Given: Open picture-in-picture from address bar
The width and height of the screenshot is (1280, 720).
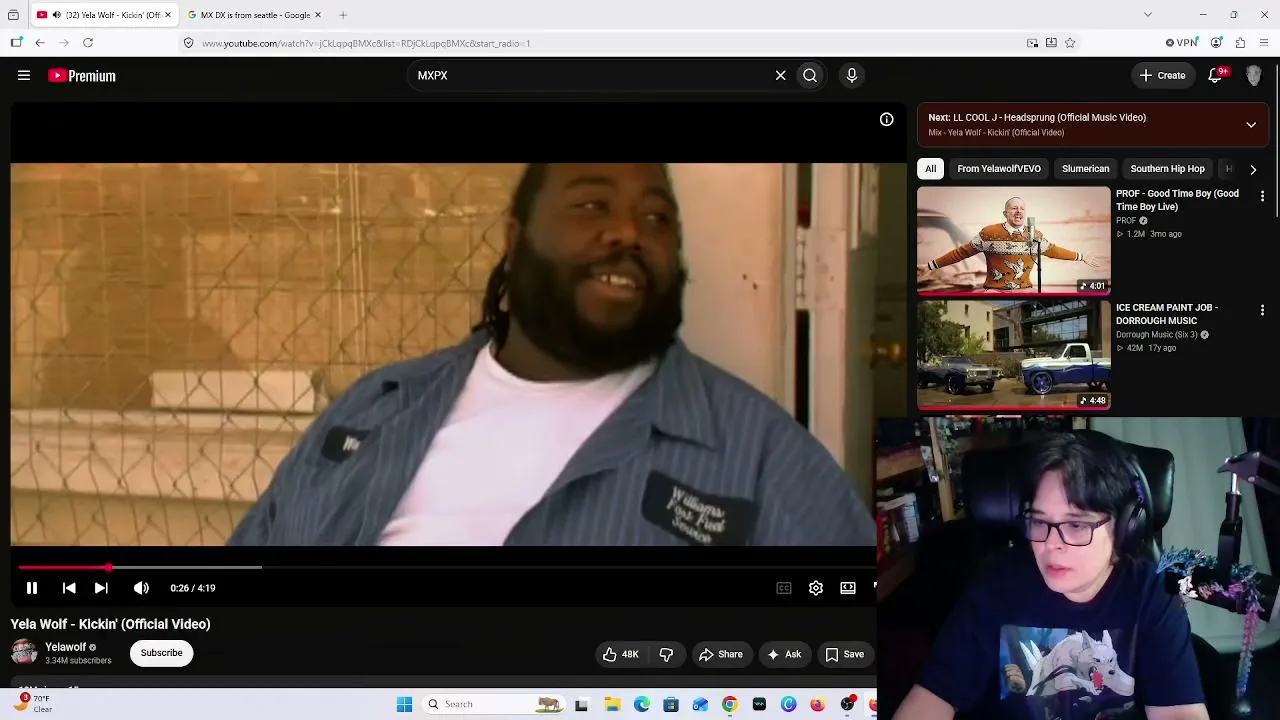Looking at the screenshot, I should point(1032,43).
